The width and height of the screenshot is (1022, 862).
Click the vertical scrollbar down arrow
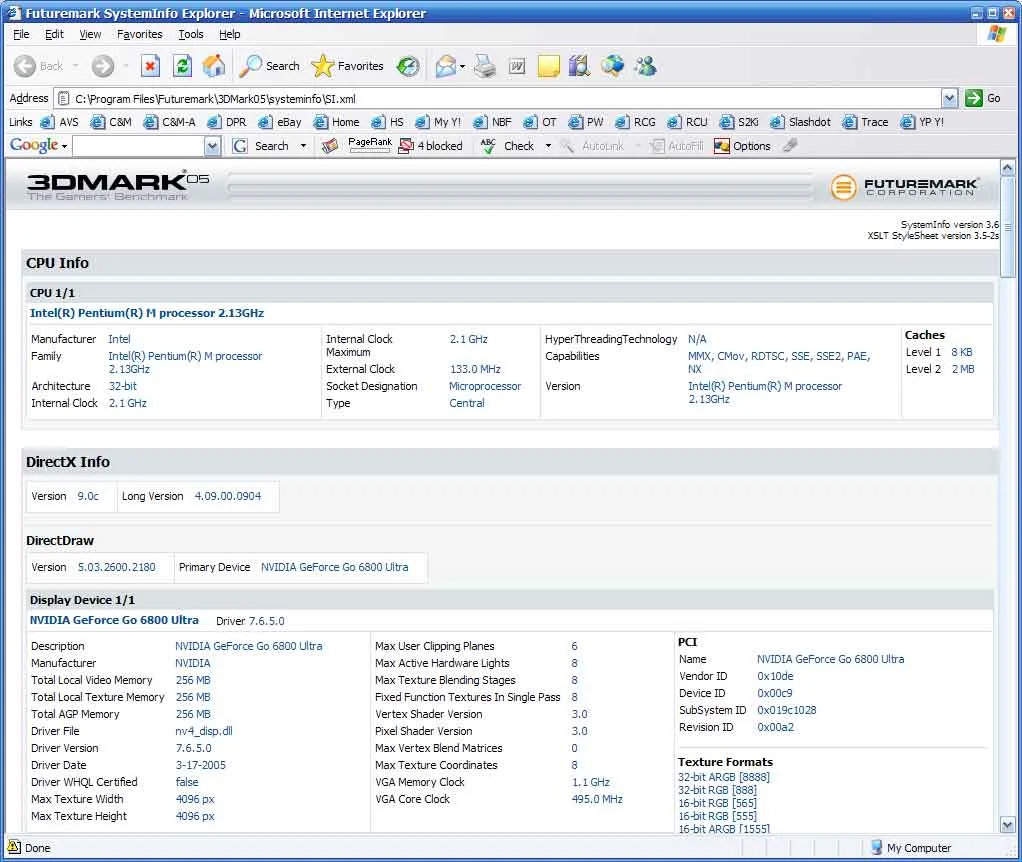(1007, 825)
